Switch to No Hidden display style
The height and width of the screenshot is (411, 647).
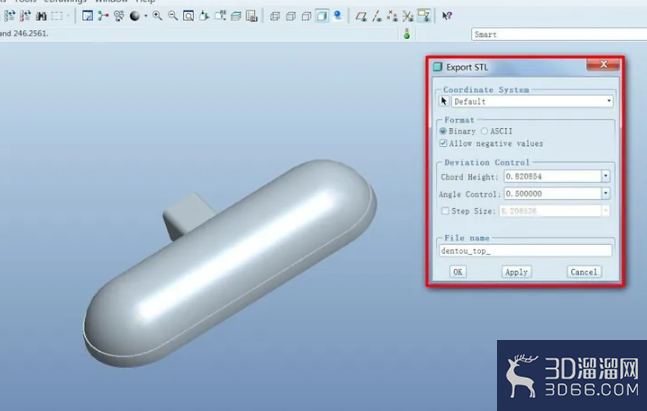pos(306,16)
